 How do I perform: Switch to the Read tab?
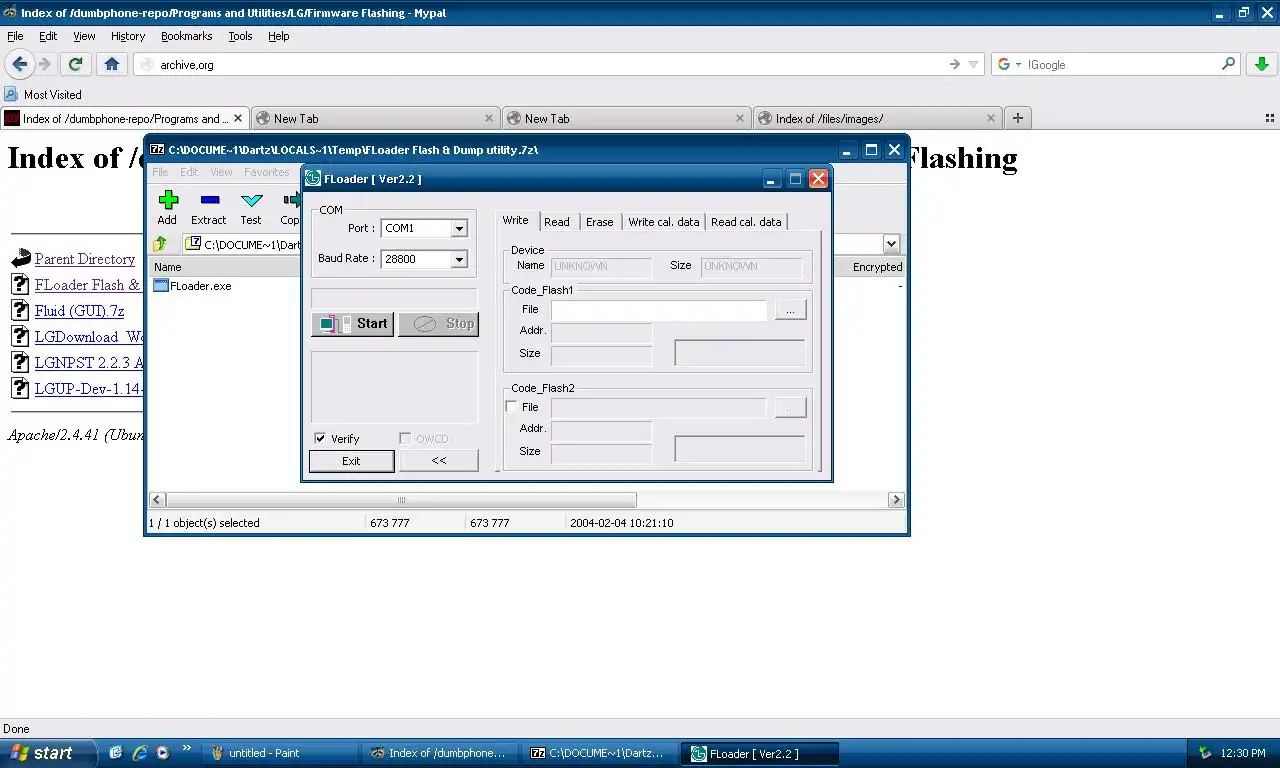557,222
